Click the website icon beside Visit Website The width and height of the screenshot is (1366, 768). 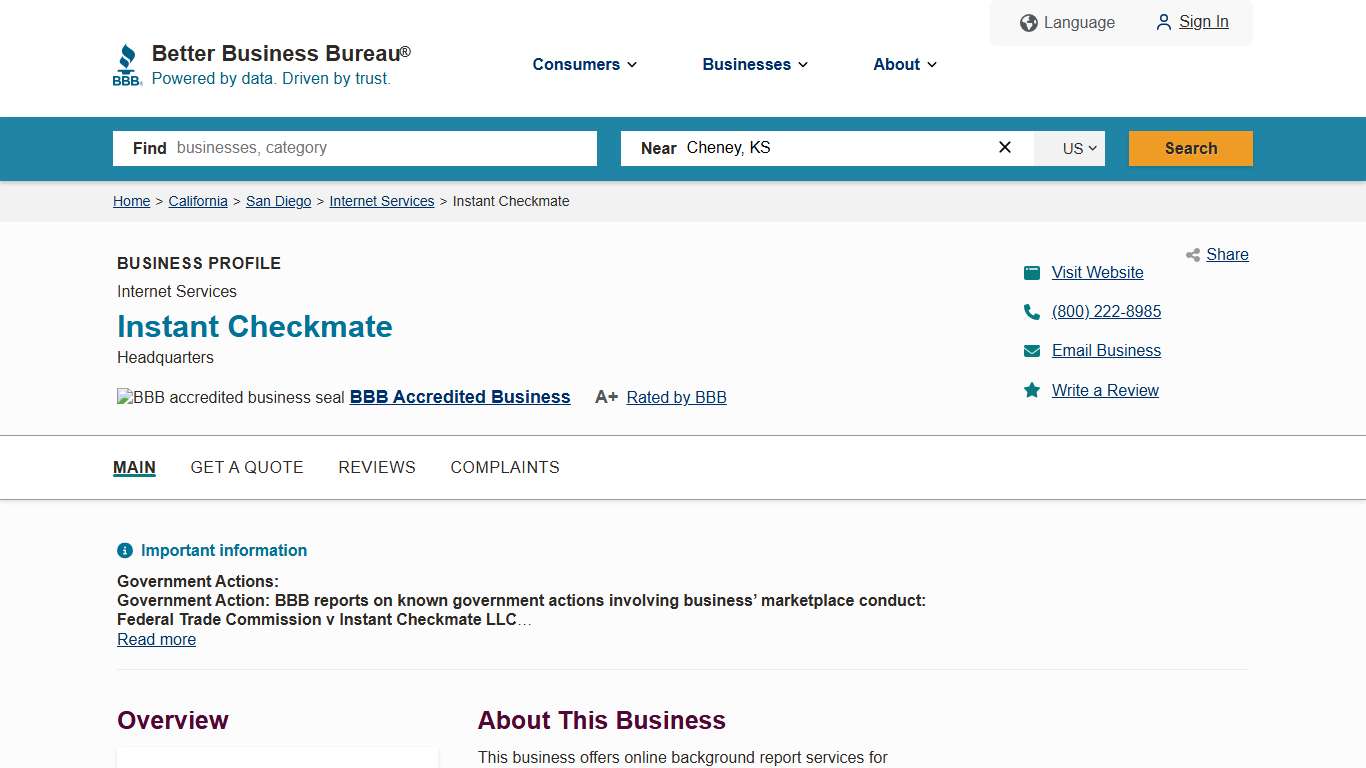coord(1032,272)
